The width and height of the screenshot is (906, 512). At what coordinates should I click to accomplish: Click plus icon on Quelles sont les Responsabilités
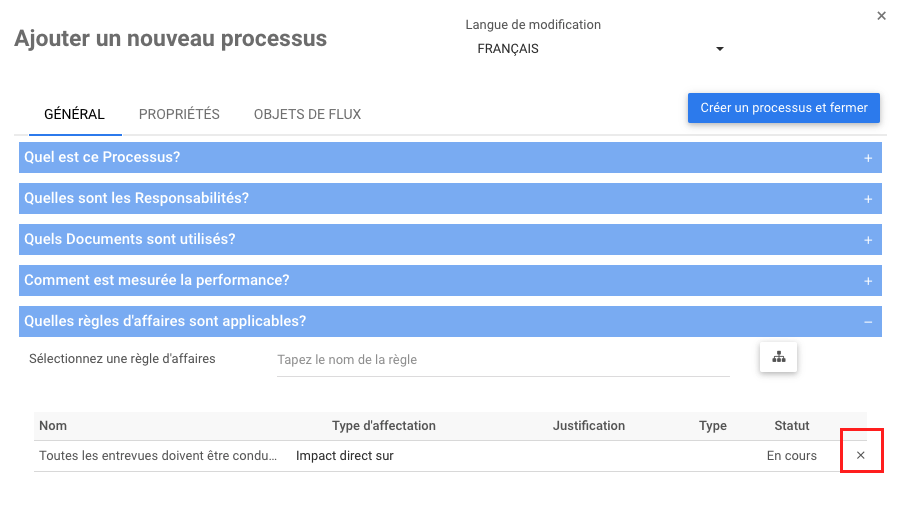click(x=867, y=199)
